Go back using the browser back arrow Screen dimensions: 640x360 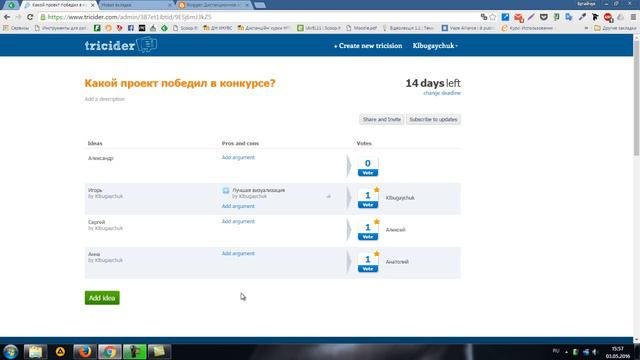[7, 17]
